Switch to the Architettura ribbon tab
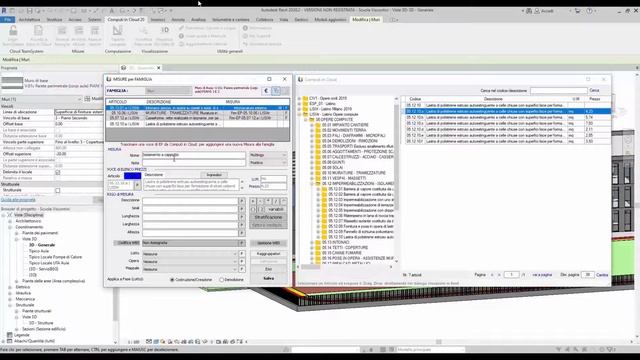Viewport: 640px width, 360px height. [29, 20]
